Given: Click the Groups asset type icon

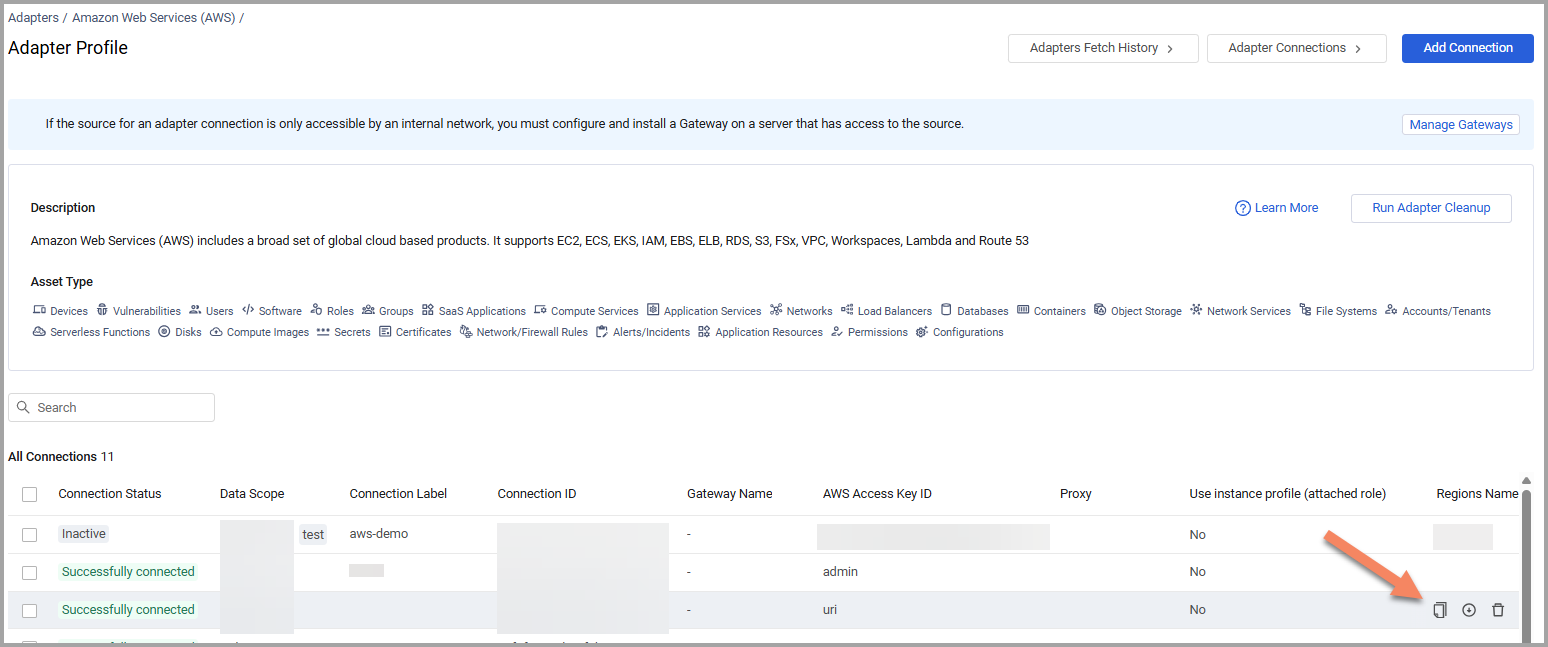Looking at the screenshot, I should (x=368, y=310).
